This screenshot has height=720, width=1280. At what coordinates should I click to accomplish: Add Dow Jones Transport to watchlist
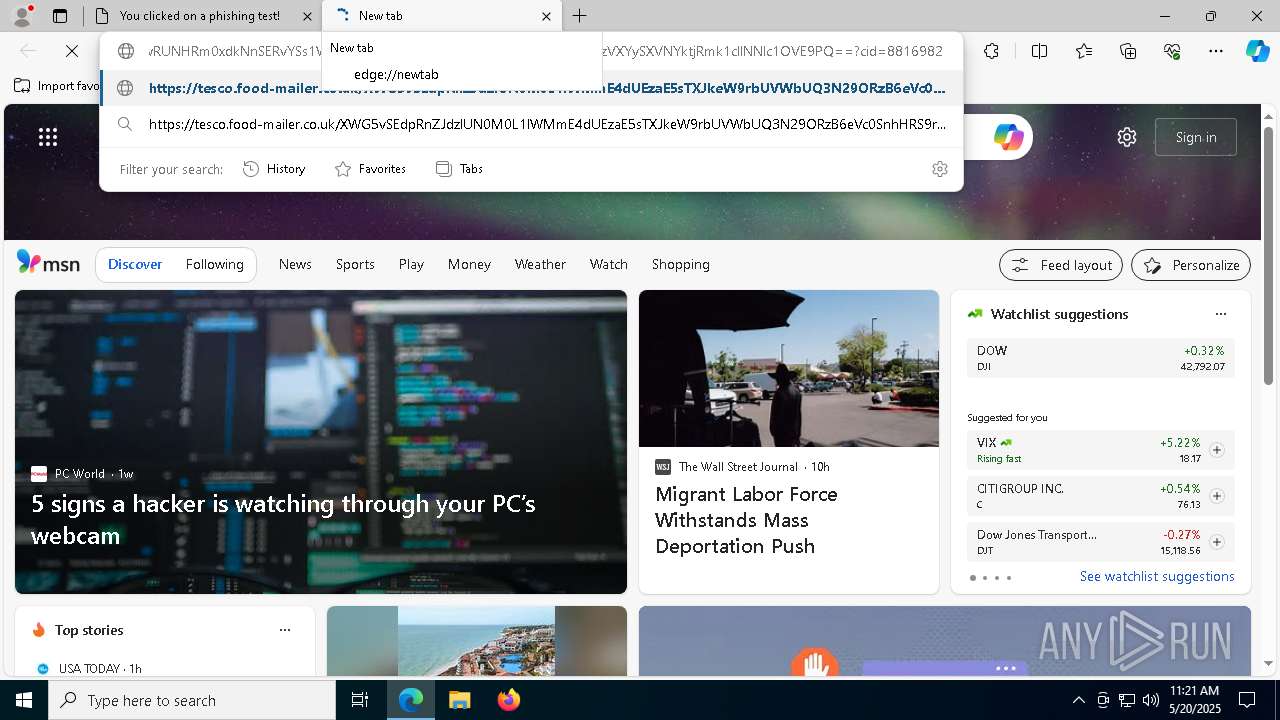(1216, 542)
